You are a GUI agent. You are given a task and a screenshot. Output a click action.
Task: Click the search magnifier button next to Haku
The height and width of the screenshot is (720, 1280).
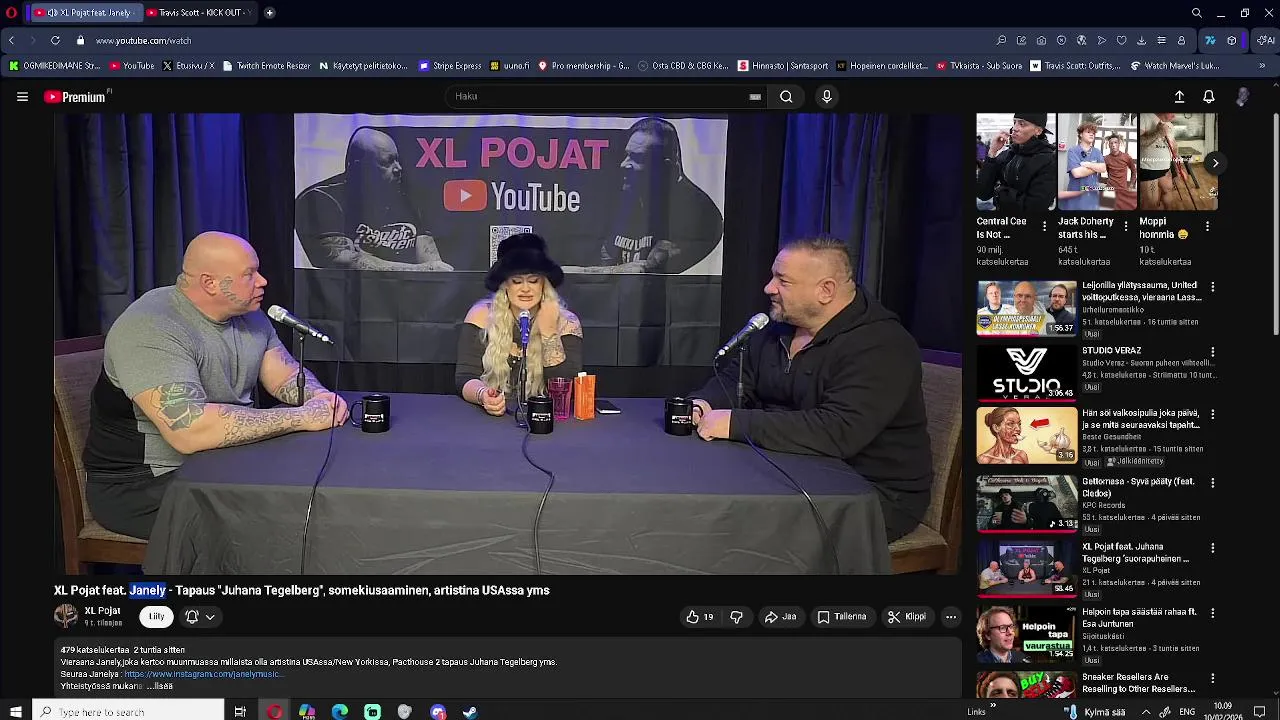click(786, 97)
